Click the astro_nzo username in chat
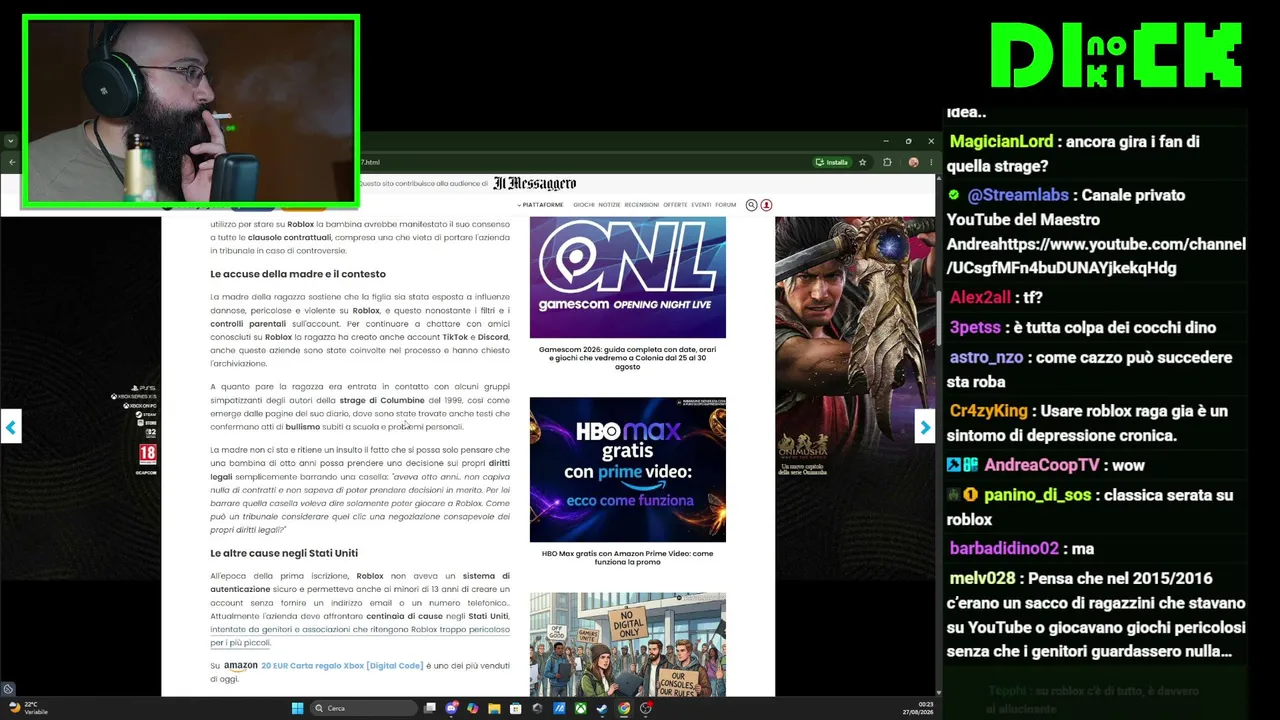This screenshot has width=1280, height=720. 986,358
